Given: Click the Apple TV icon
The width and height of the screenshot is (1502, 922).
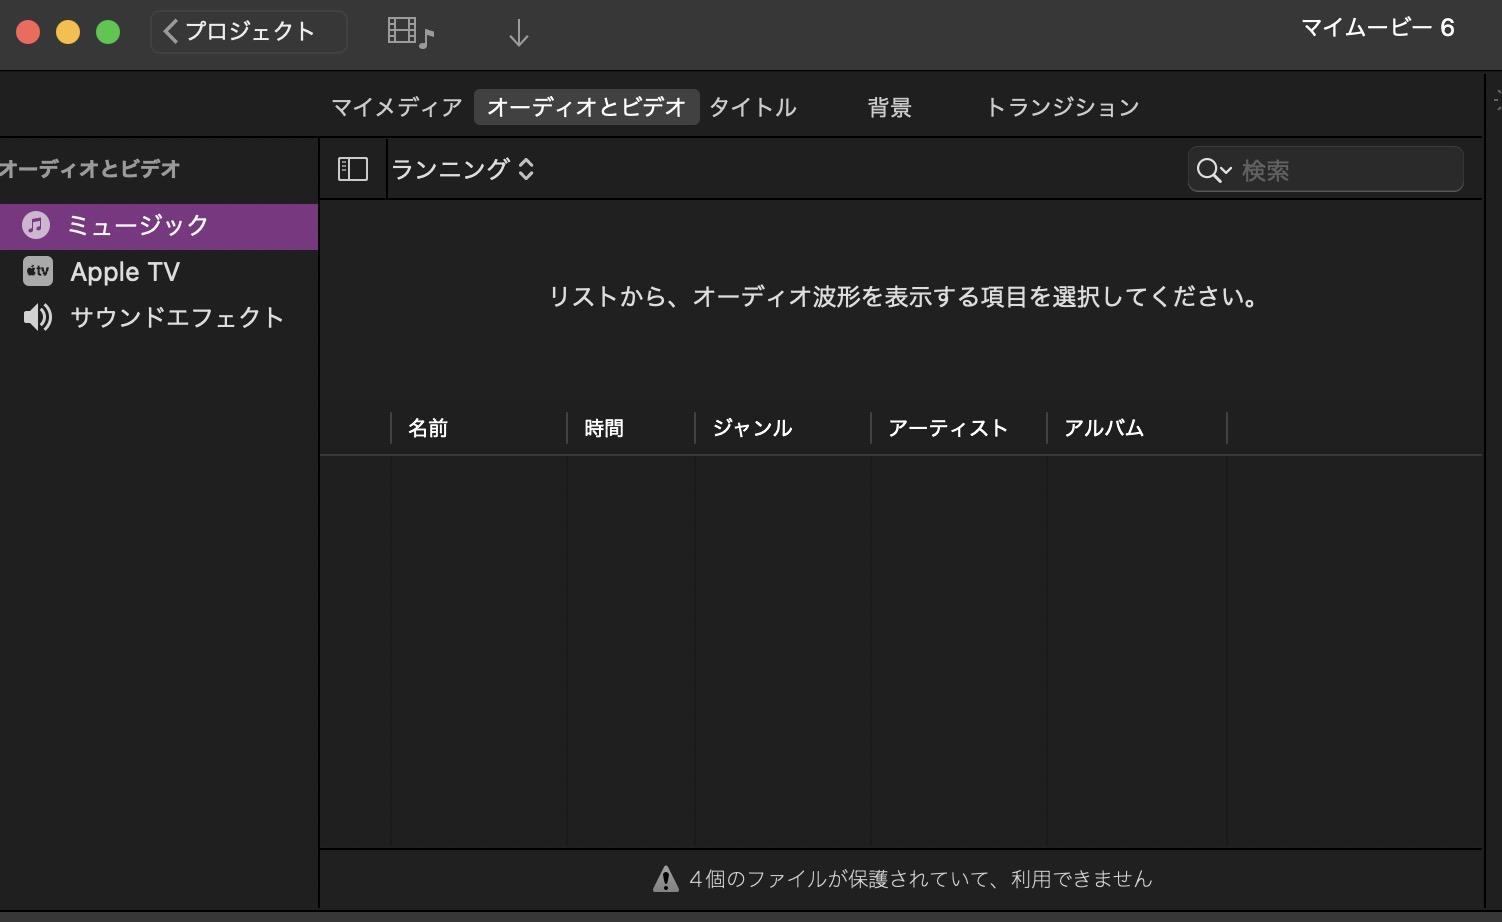Looking at the screenshot, I should (38, 271).
